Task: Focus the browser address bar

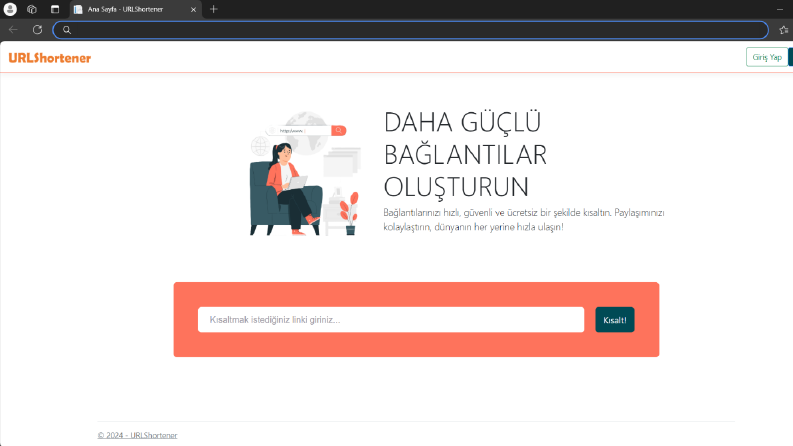Action: click(x=411, y=30)
